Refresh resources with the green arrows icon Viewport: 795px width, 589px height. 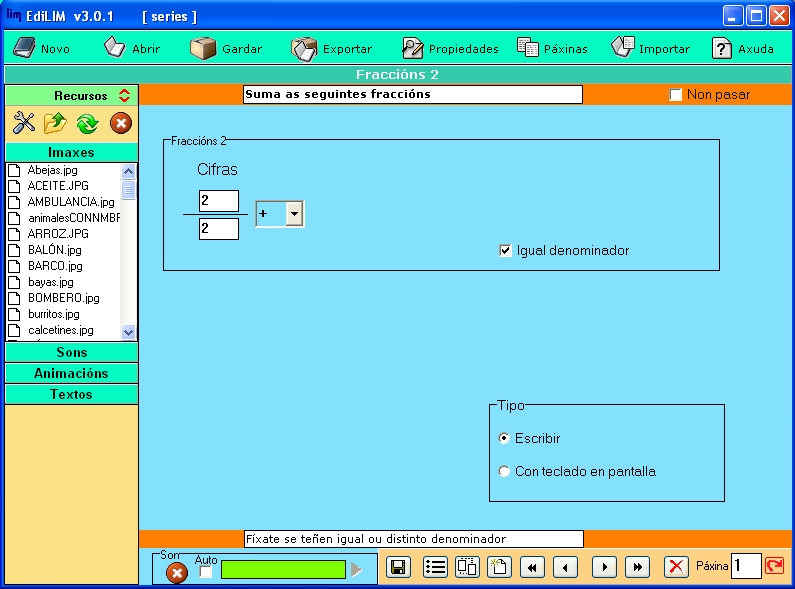87,123
